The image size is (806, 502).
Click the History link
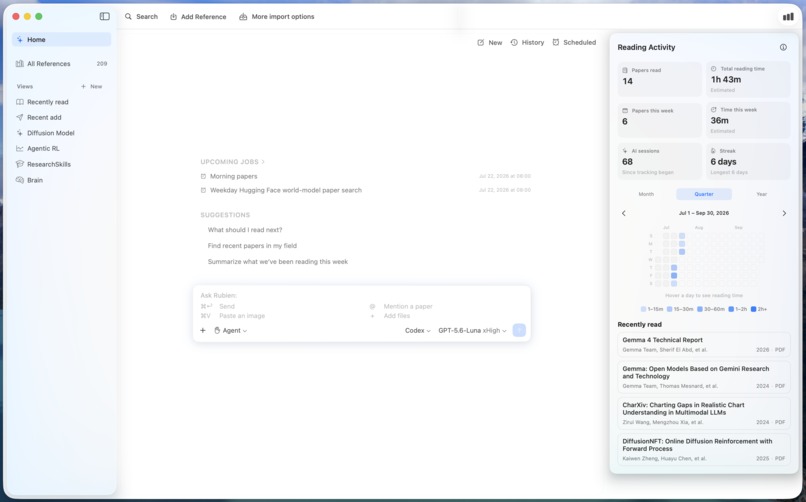[x=527, y=43]
